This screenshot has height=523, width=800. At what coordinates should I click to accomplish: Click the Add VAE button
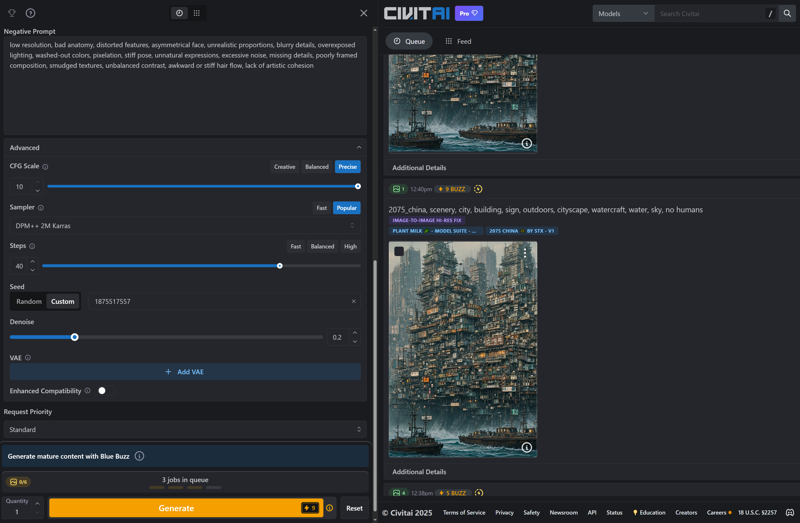click(184, 372)
